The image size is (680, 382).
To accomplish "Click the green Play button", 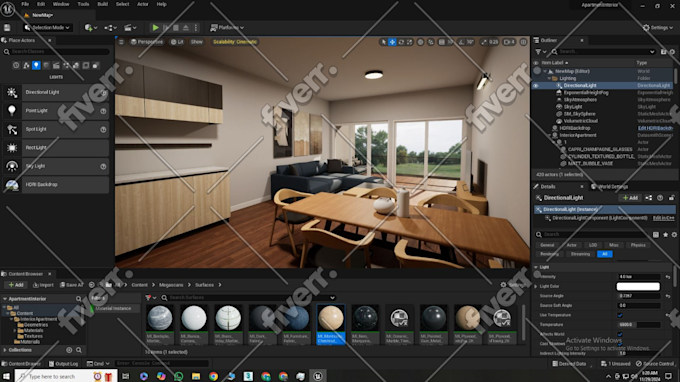I will point(155,28).
